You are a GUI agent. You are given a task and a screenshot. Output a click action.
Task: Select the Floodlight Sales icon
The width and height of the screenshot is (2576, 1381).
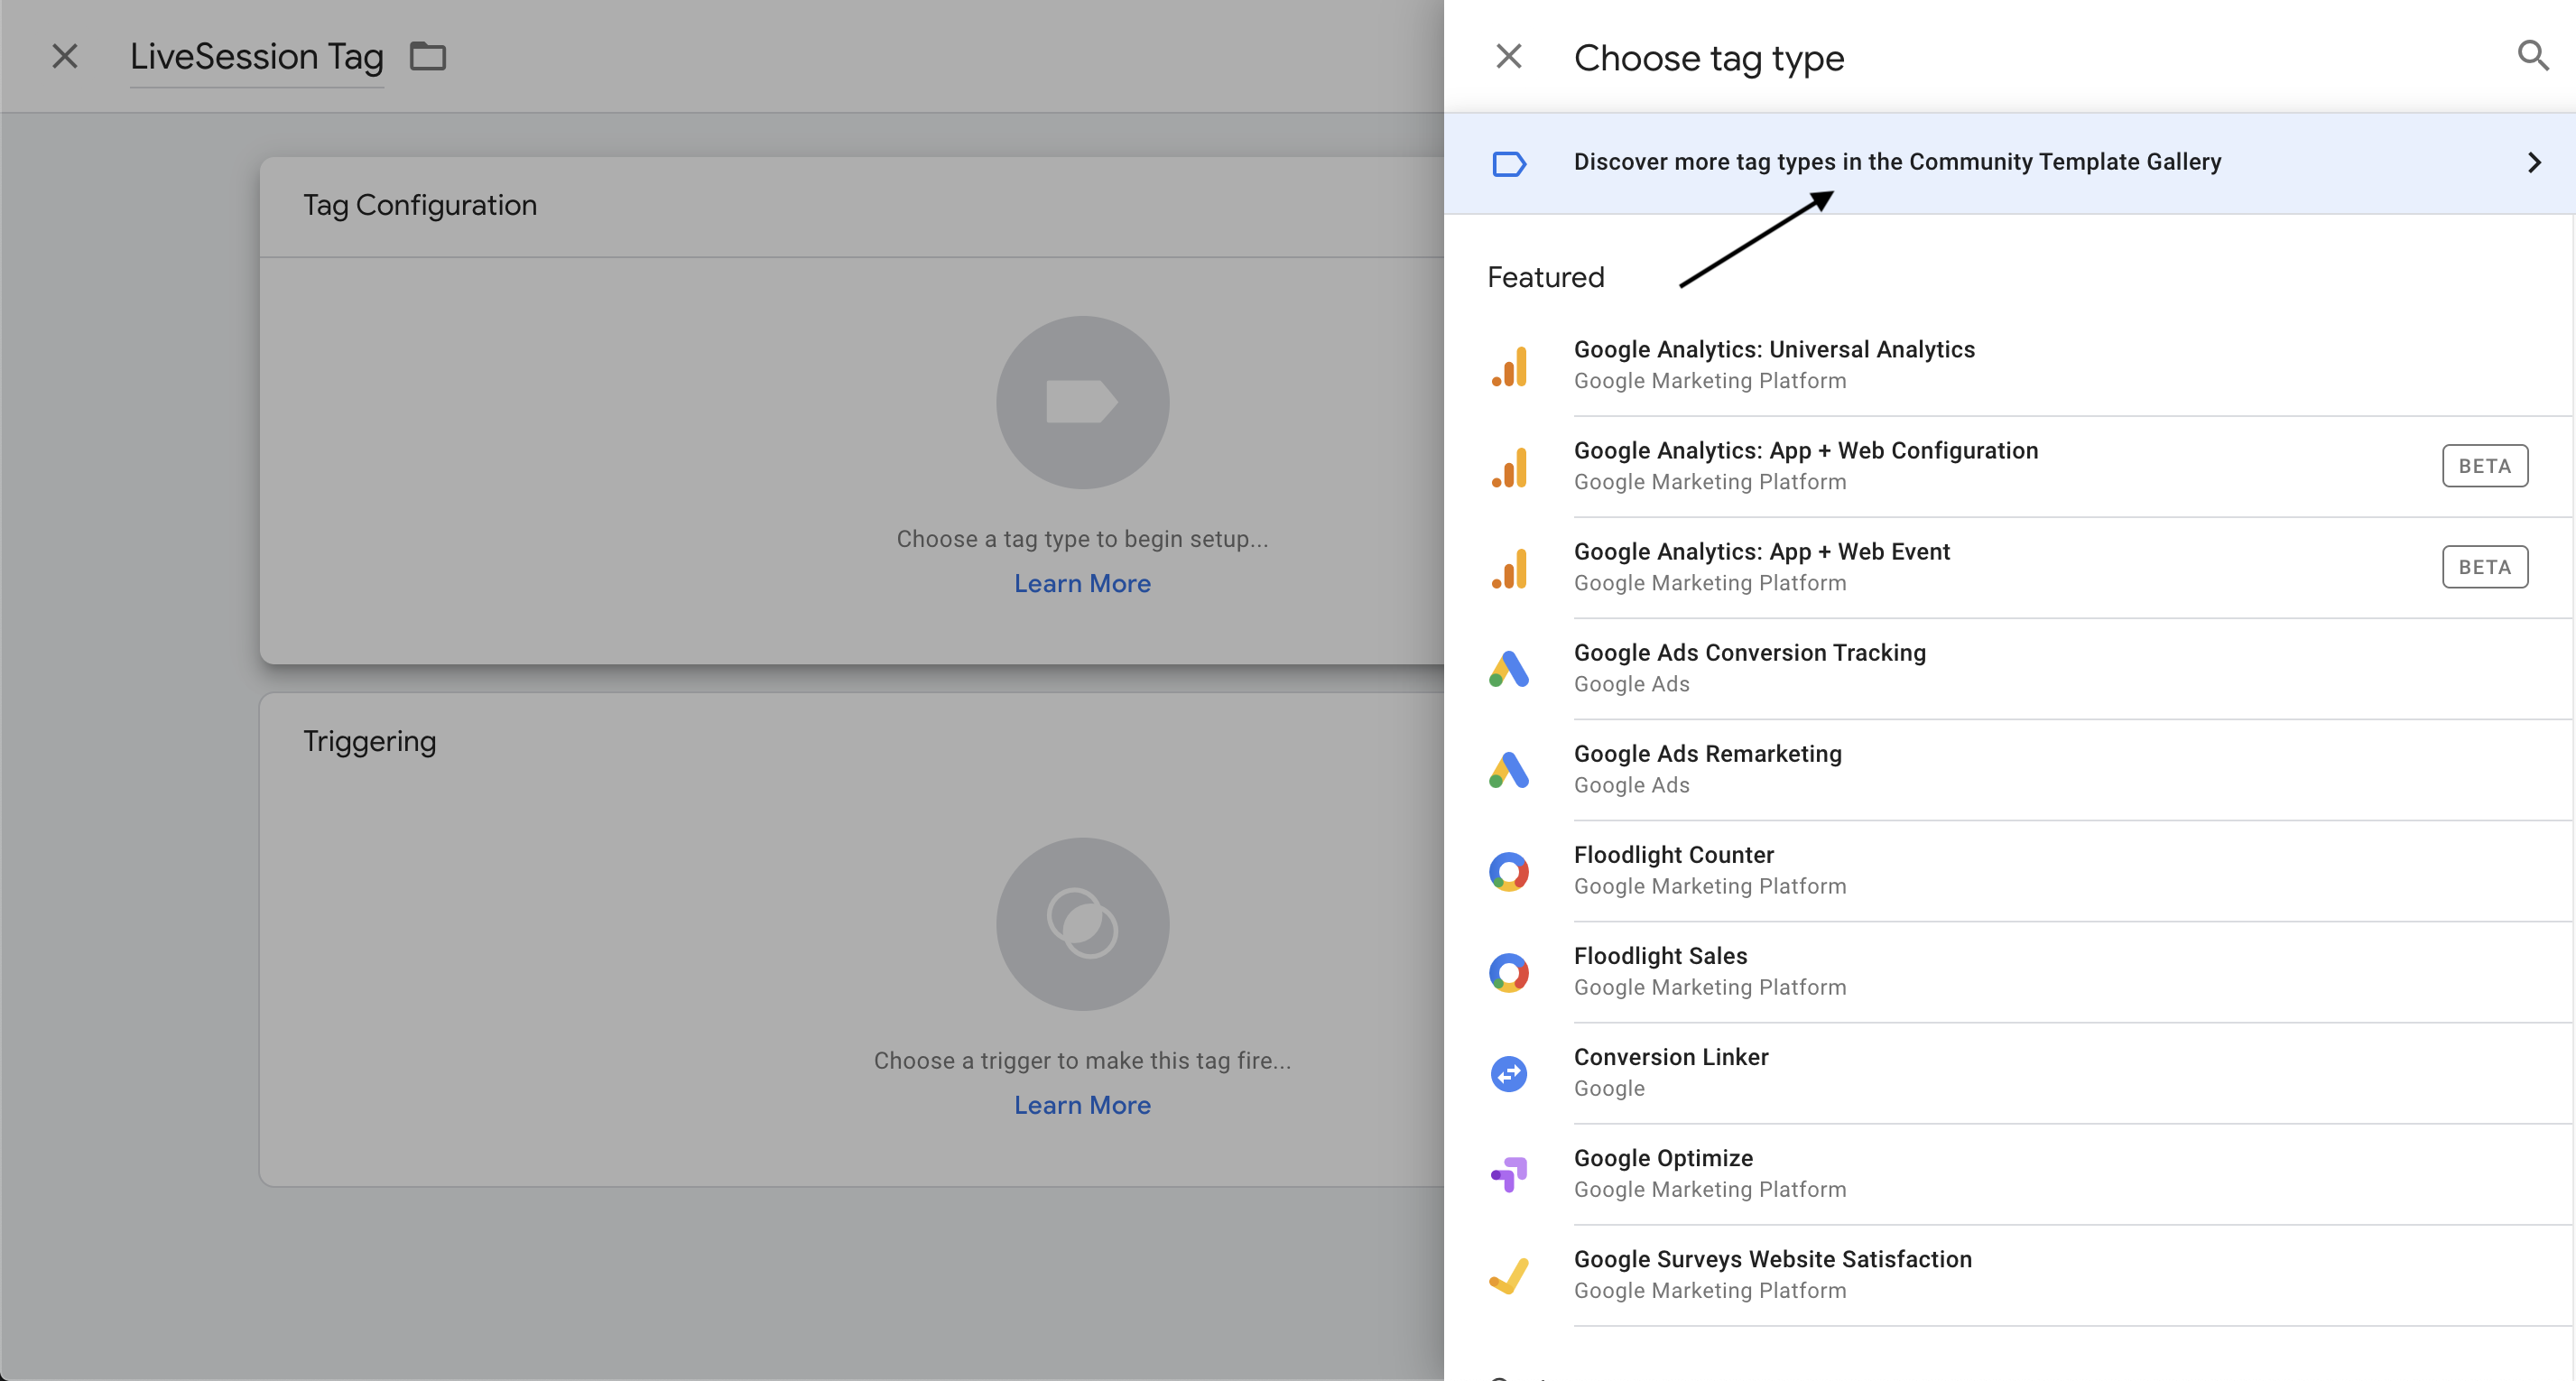click(1510, 971)
